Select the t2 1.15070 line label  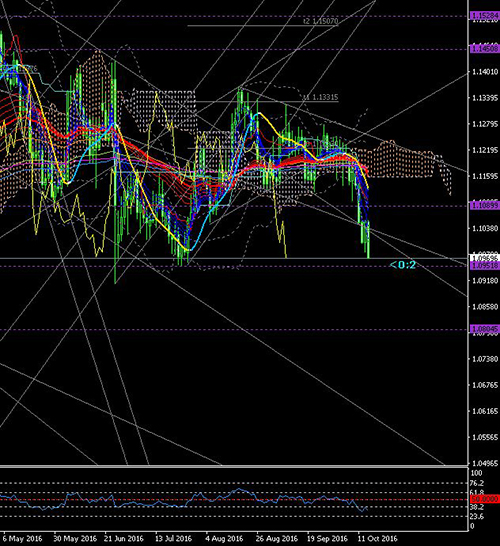(x=320, y=21)
